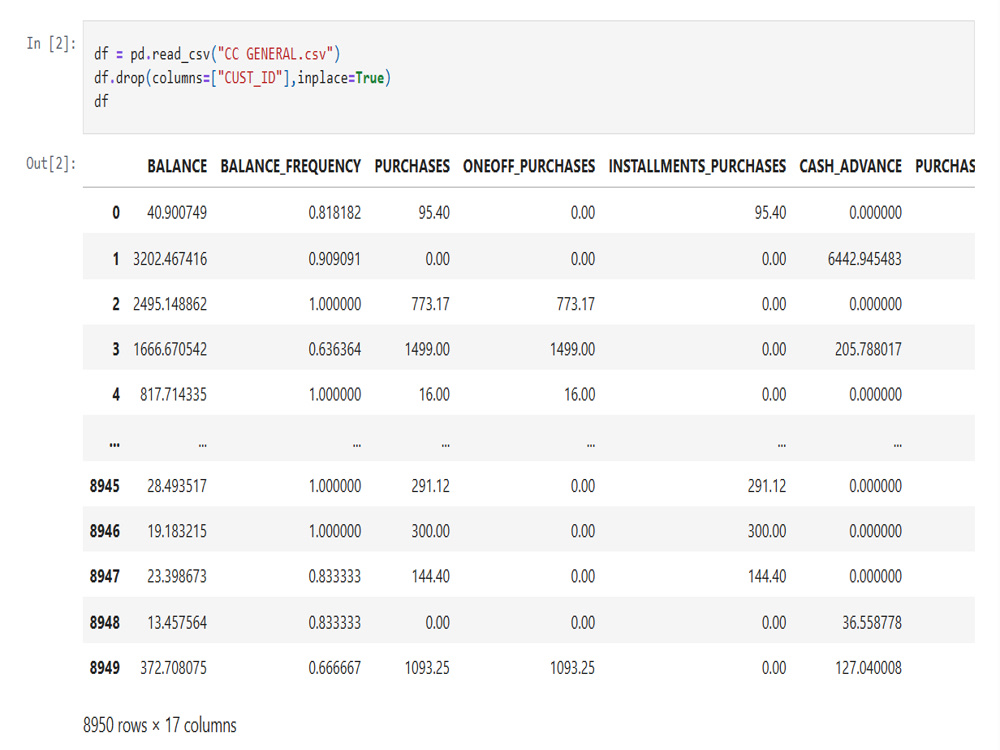The height and width of the screenshot is (750, 1000).
Task: Click the row index 1 label
Action: (x=115, y=259)
